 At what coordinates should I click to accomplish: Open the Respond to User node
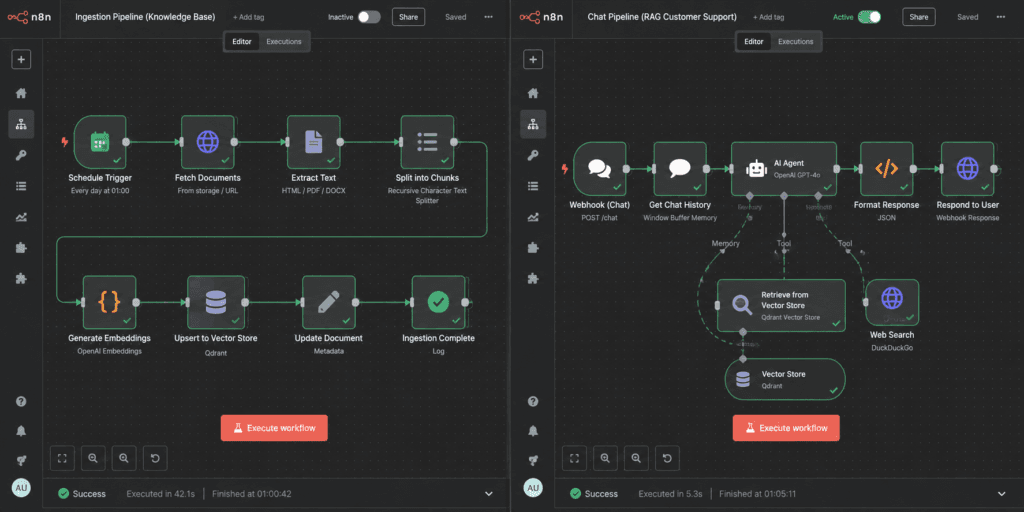(x=967, y=169)
